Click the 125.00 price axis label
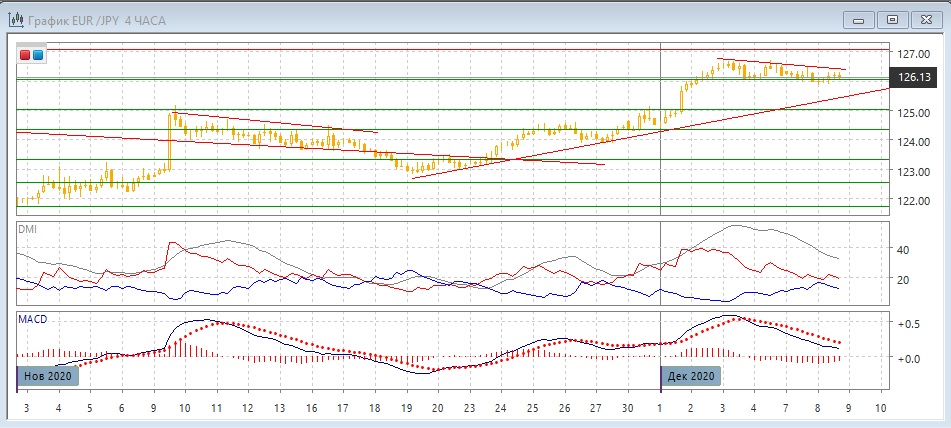Viewport: 951px width, 428px height. [914, 113]
